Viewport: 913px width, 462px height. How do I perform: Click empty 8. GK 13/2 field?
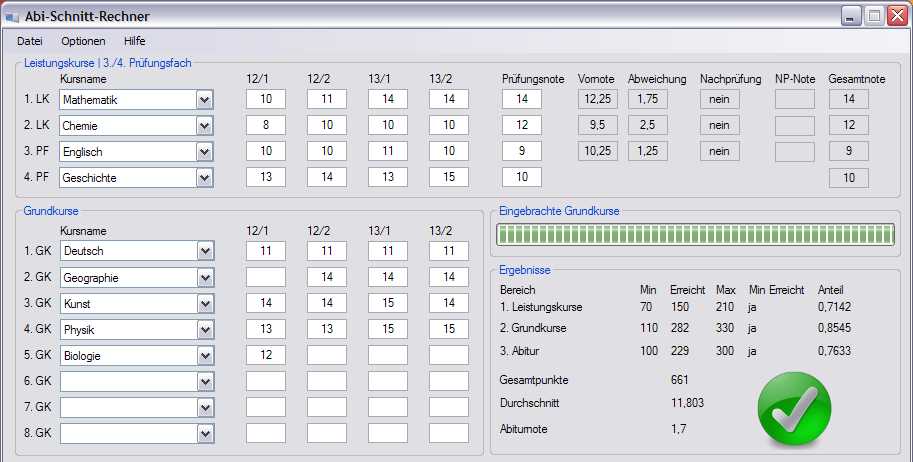449,433
